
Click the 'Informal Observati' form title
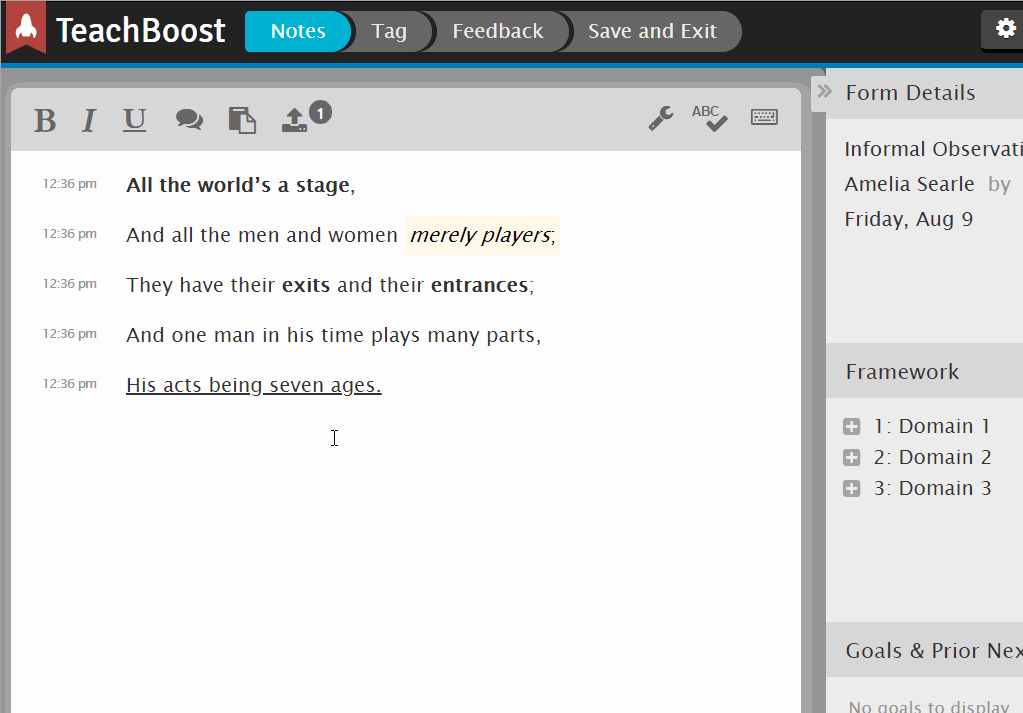point(934,149)
